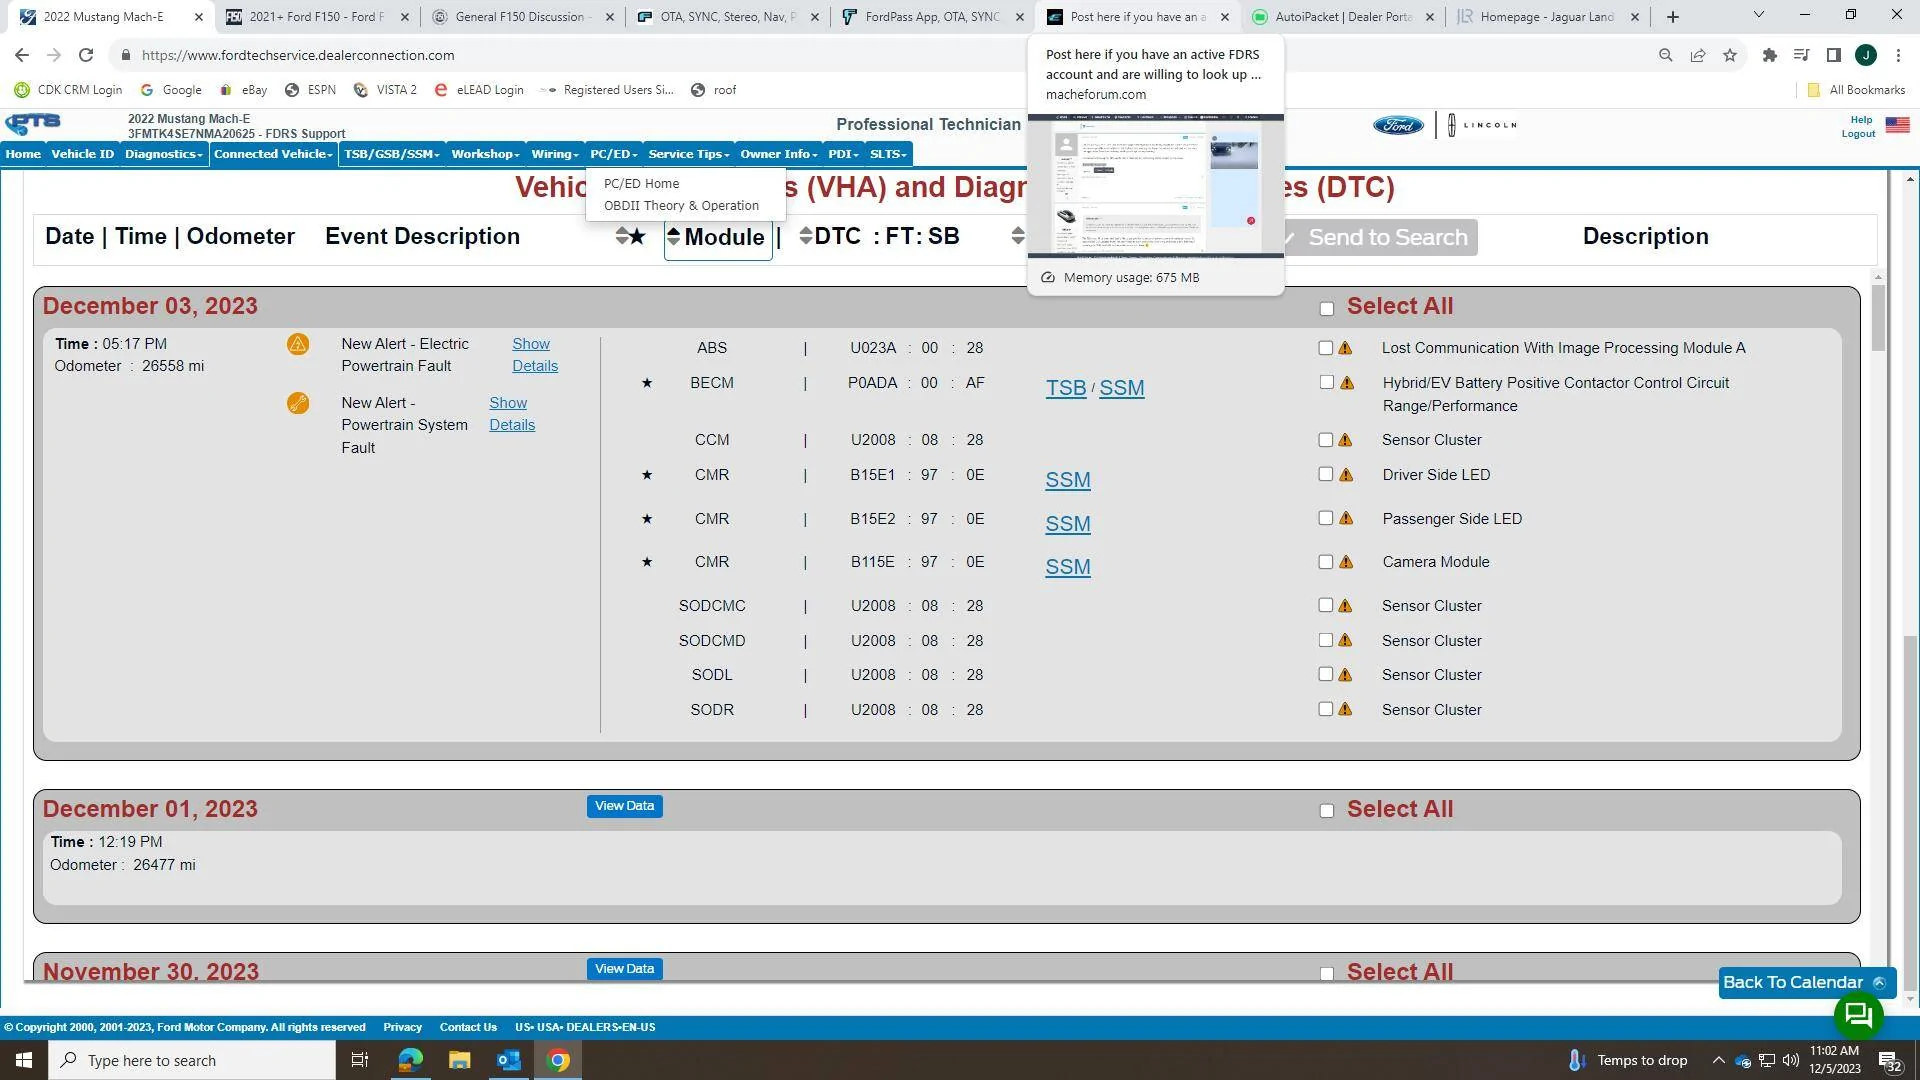Reload the page with the refresh icon
Screen dimensions: 1920x1080
[x=86, y=55]
